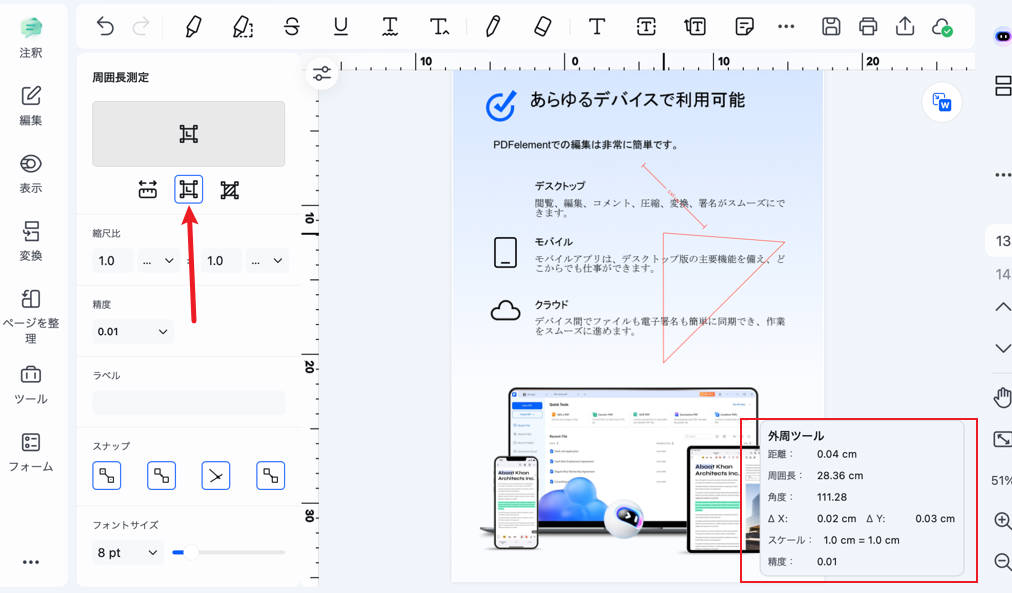Select the highlighter tool in toolbar
This screenshot has height=593, width=1012.
click(x=193, y=27)
